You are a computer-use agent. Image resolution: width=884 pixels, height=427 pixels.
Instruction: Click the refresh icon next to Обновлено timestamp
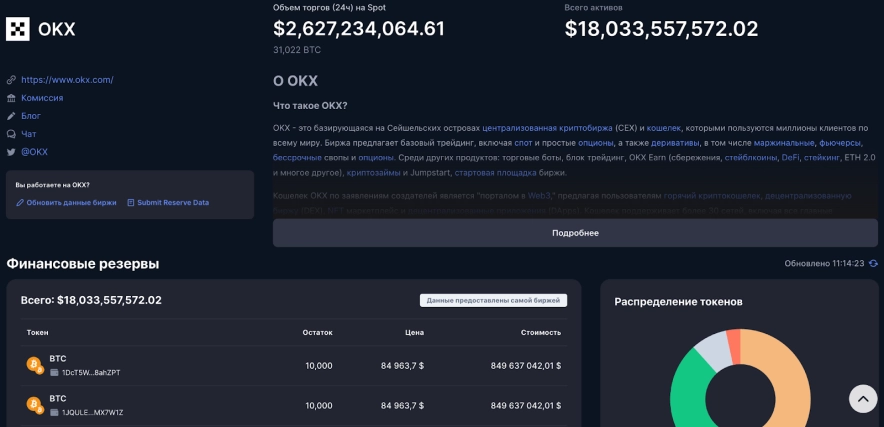[873, 263]
